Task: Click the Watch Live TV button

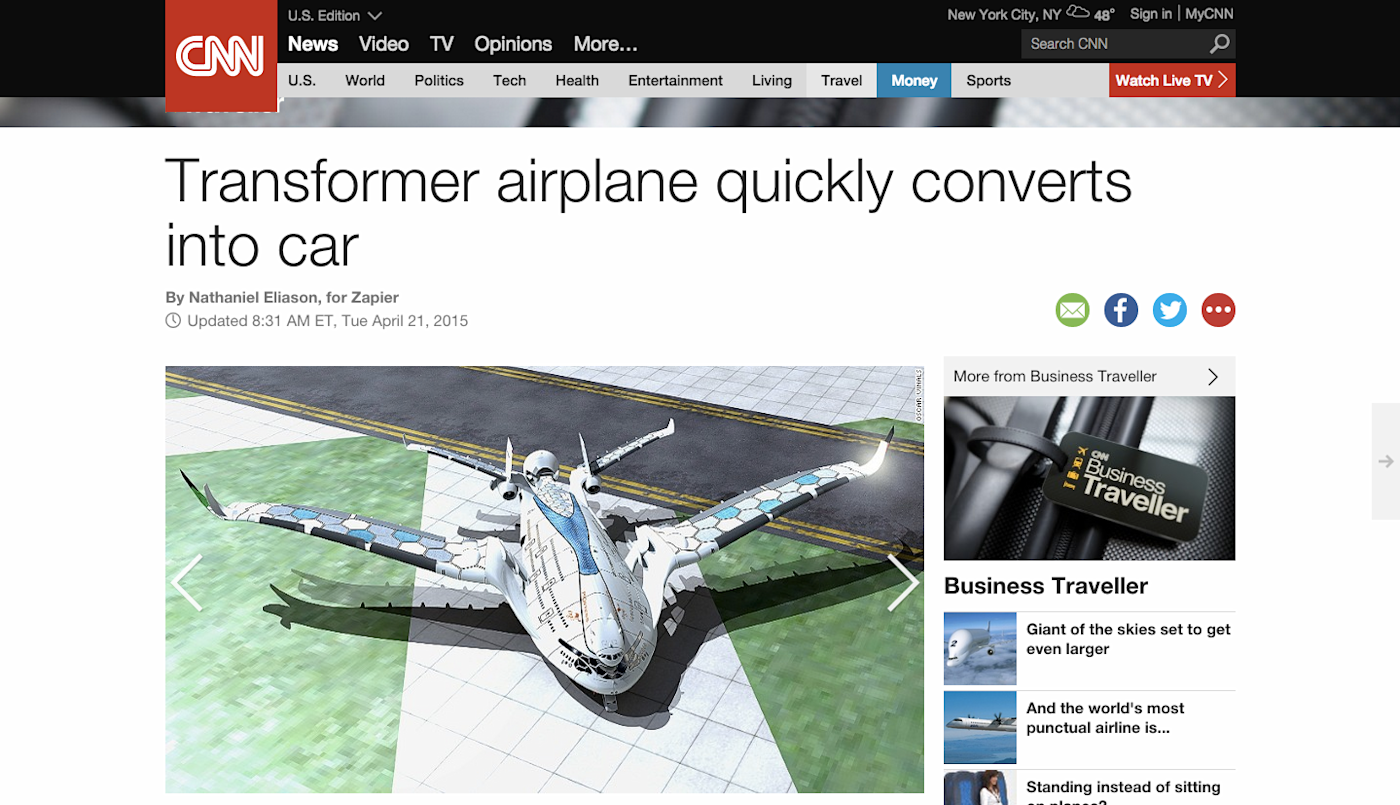Action: 1172,81
